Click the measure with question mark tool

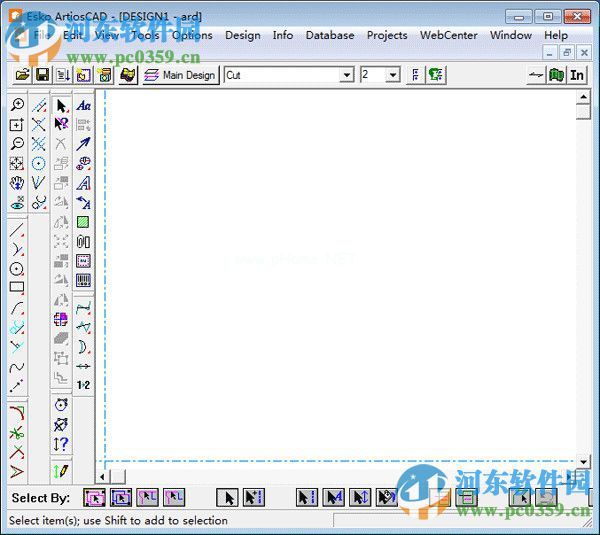[61, 444]
